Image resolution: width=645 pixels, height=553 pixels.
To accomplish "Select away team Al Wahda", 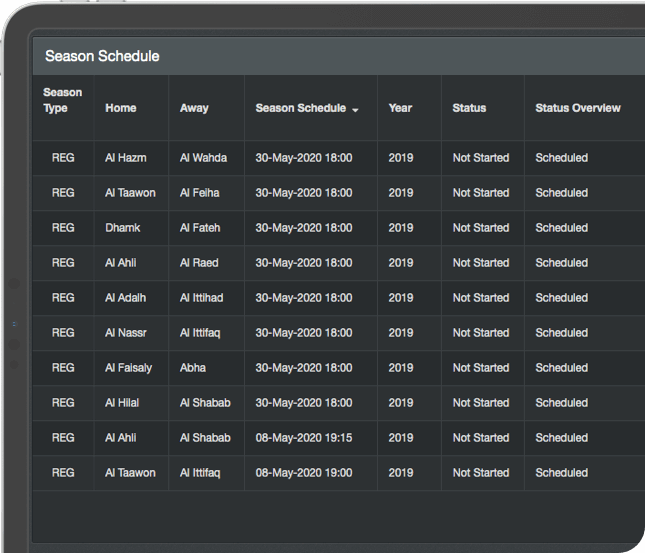I will click(x=203, y=158).
